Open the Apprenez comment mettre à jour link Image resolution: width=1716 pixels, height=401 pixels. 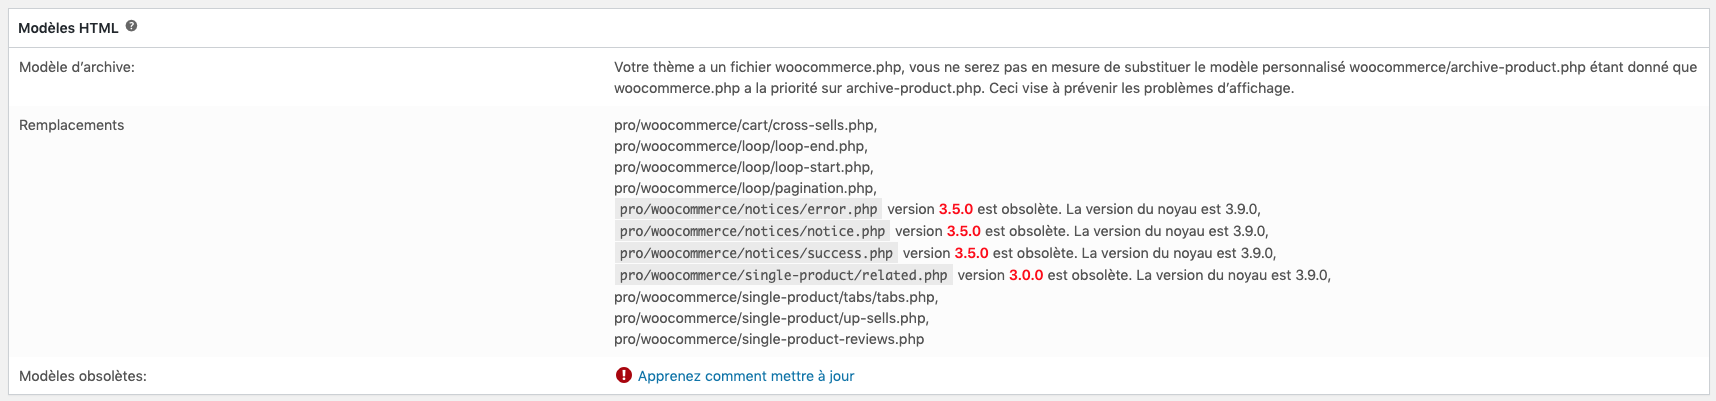[x=746, y=376]
